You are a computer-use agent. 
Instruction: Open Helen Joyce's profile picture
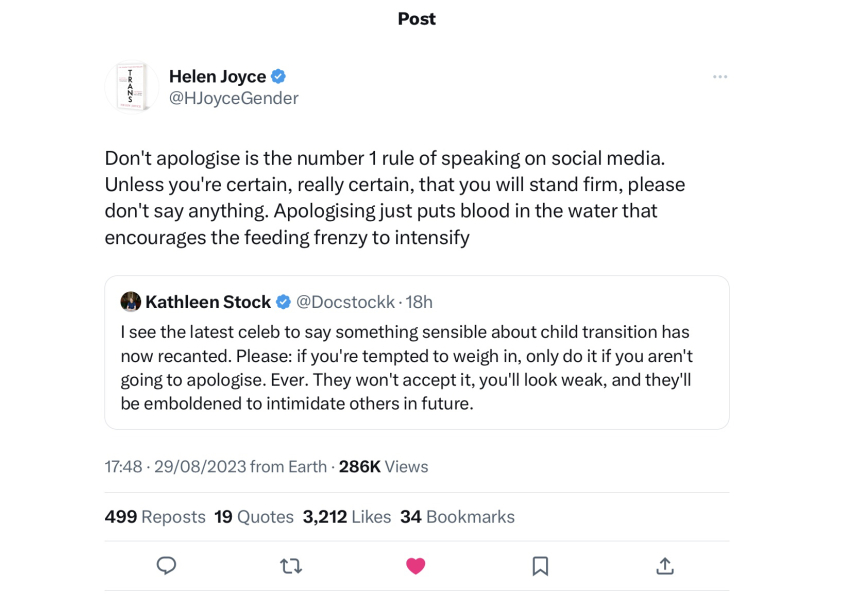pyautogui.click(x=131, y=87)
